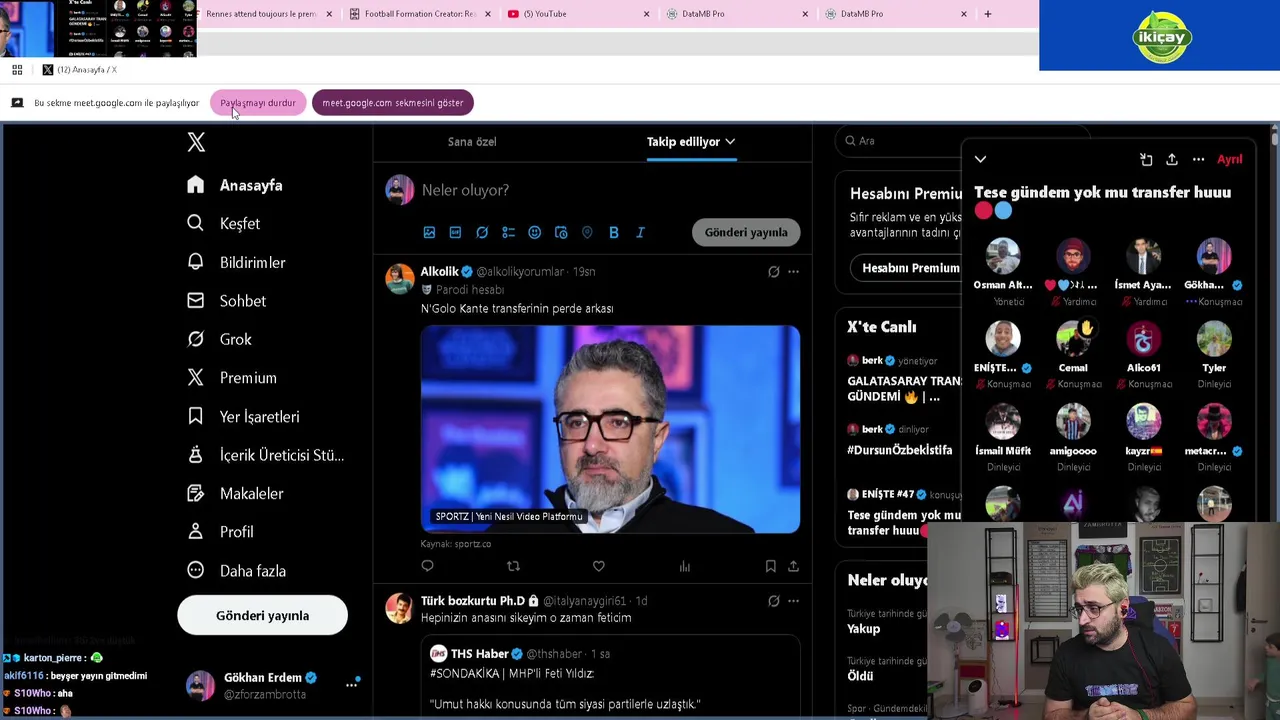This screenshot has width=1280, height=720.
Task: Click the large sidebar Gönderi yayınla button
Action: point(262,615)
